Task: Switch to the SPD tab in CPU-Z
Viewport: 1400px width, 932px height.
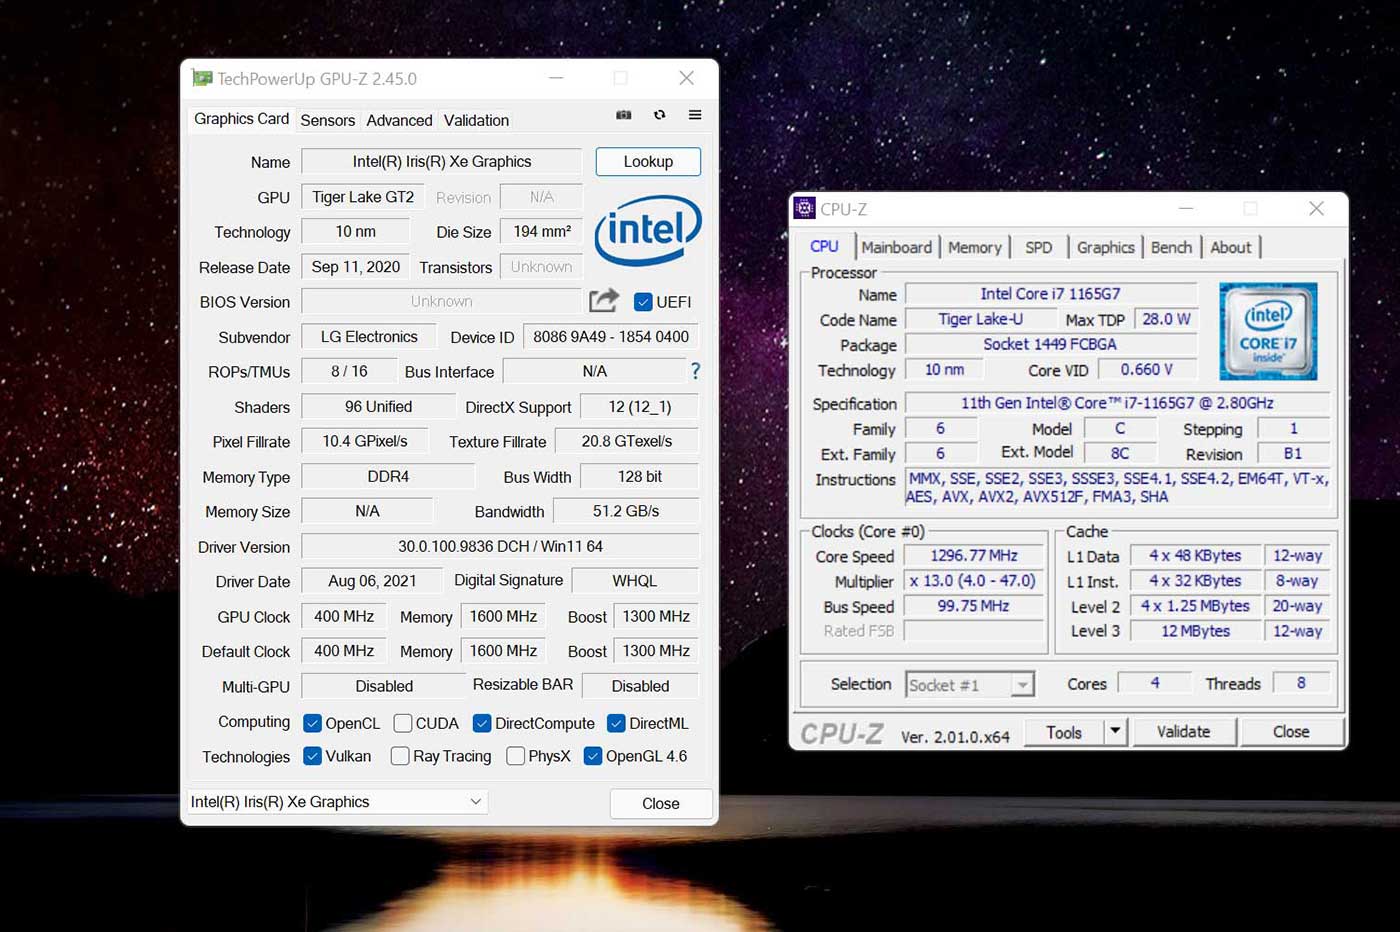Action: tap(1039, 247)
